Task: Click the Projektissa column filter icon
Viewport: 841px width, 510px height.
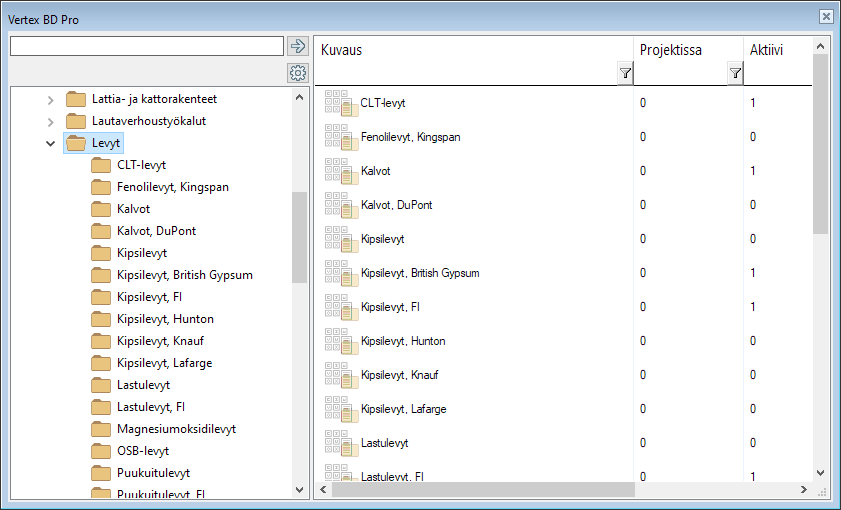Action: pos(735,73)
